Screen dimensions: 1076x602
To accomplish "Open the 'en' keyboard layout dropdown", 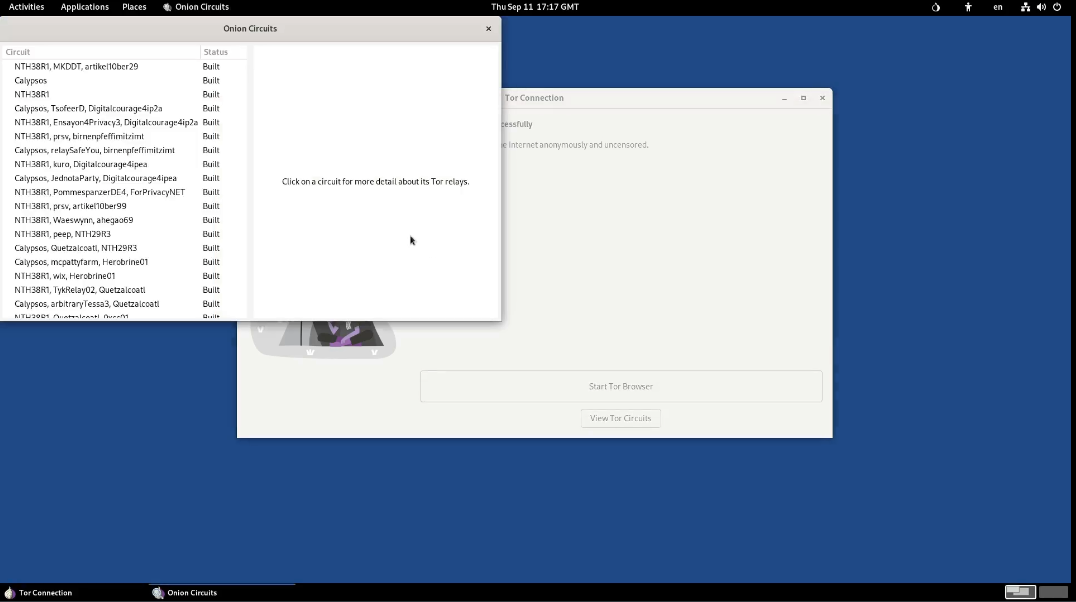I will (x=997, y=7).
